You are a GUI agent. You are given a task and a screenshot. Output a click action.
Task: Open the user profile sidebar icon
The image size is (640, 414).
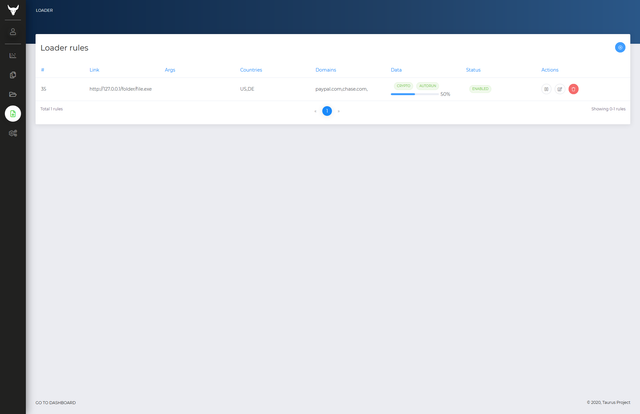(x=13, y=32)
